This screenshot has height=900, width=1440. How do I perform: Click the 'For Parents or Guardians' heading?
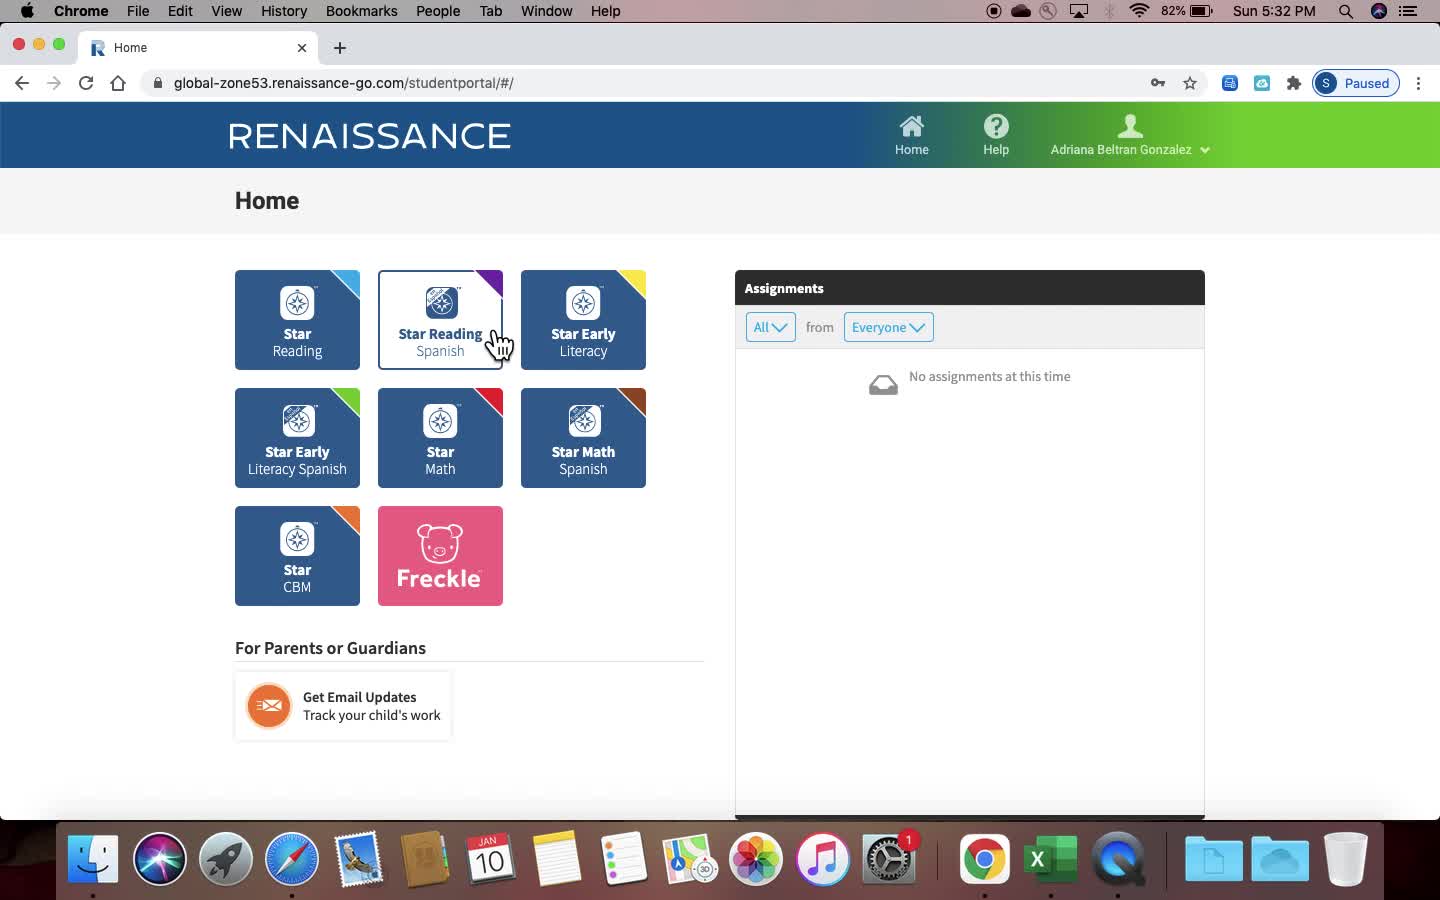pyautogui.click(x=330, y=648)
